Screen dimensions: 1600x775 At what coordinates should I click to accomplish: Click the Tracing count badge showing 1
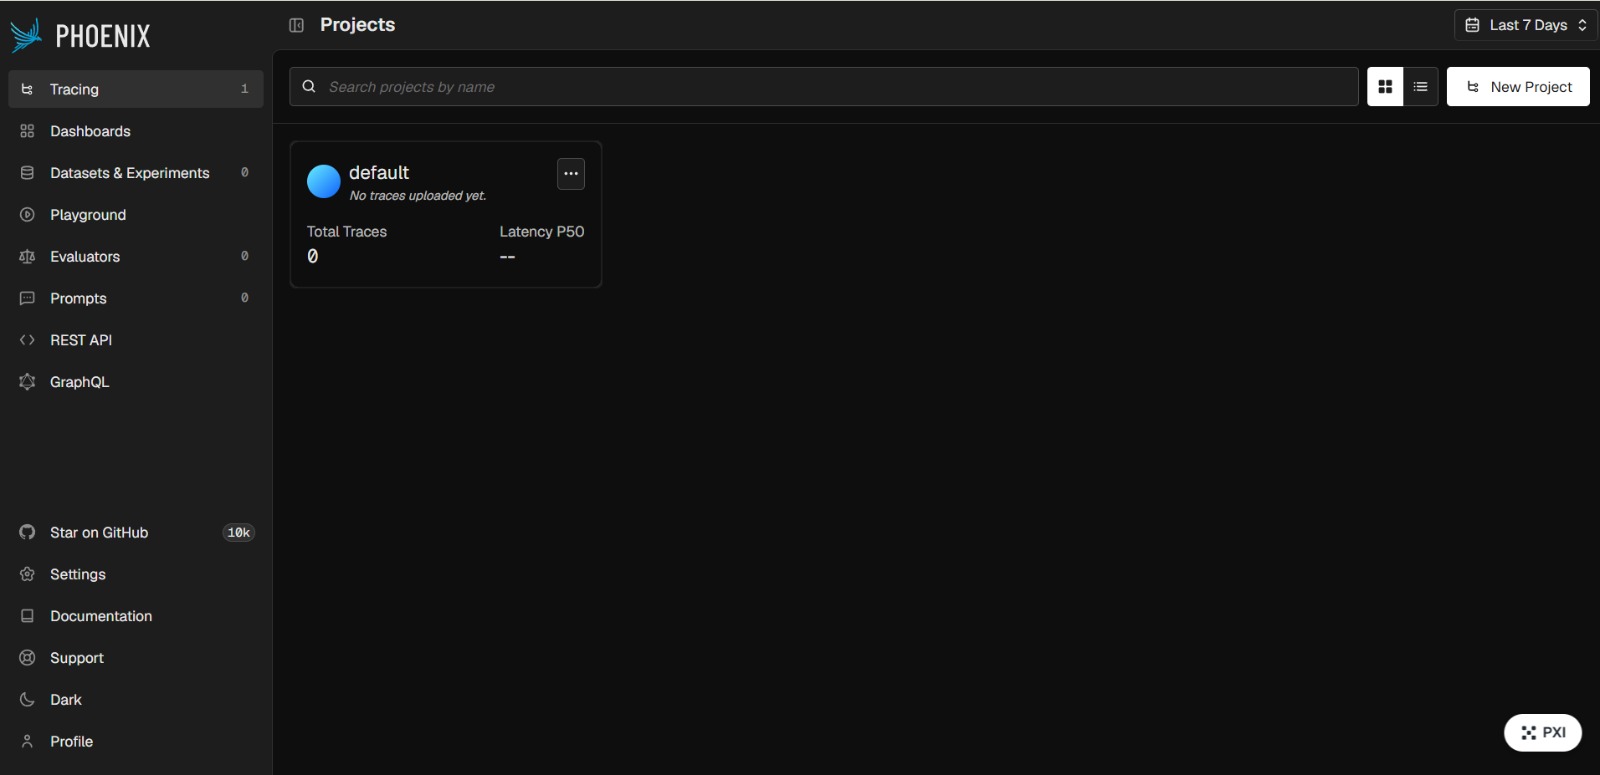(244, 89)
